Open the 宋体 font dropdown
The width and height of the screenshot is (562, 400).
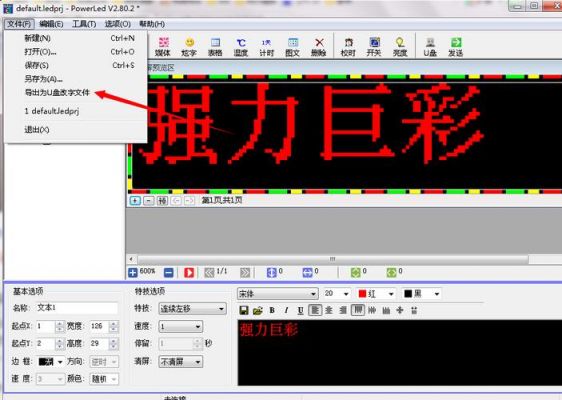277,294
